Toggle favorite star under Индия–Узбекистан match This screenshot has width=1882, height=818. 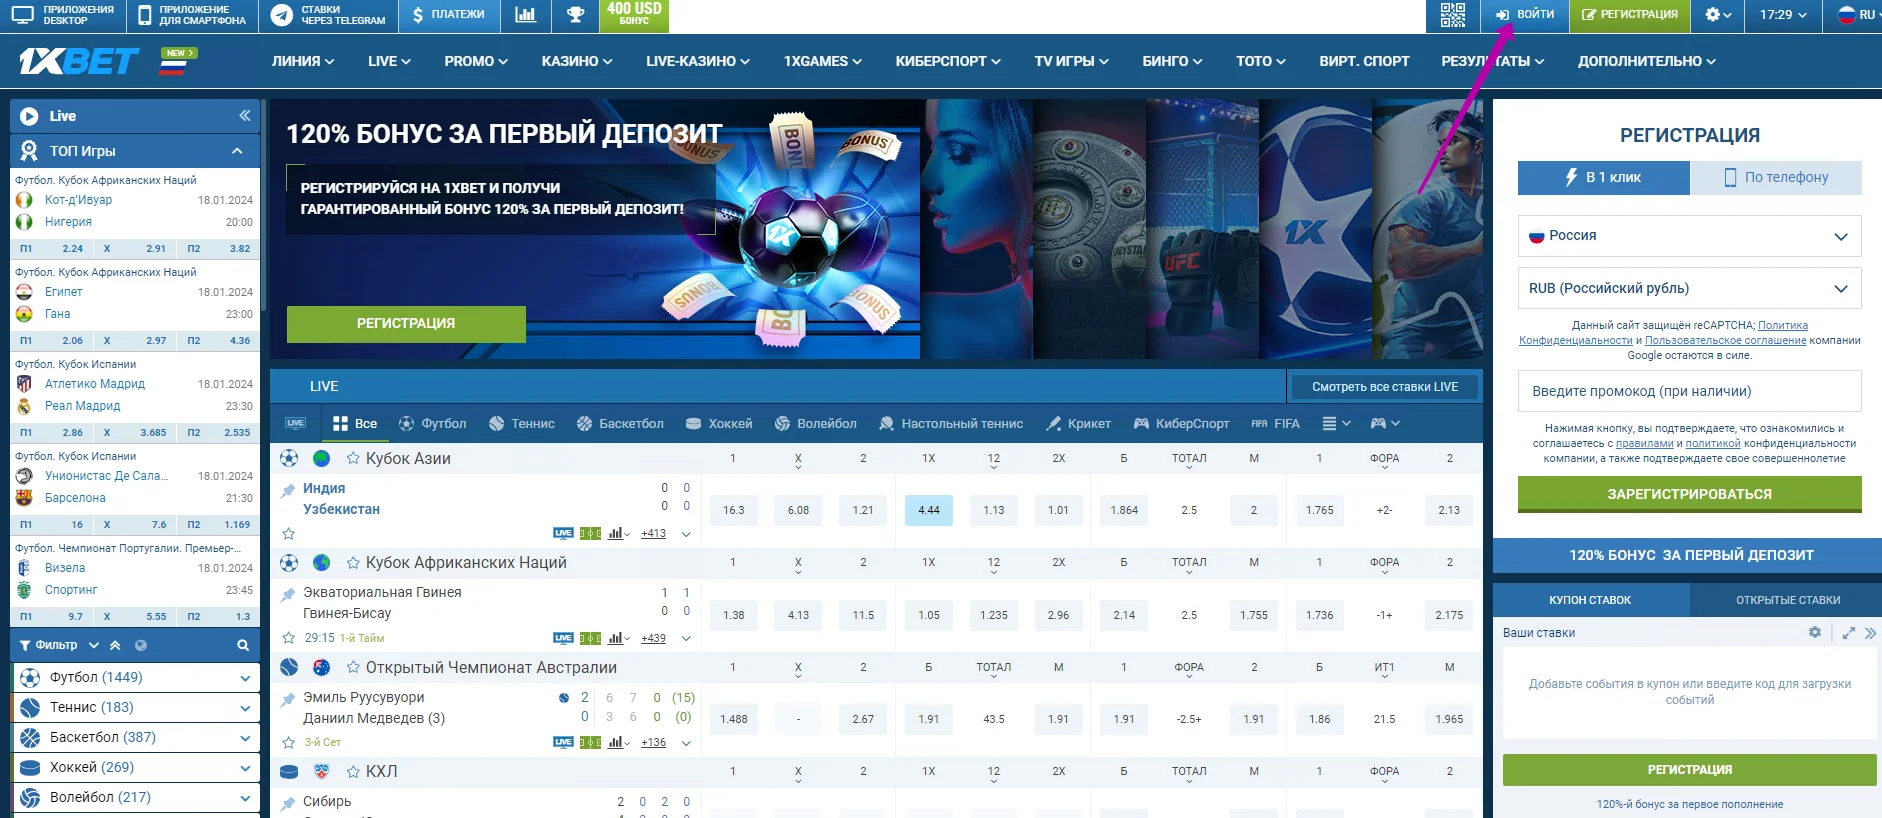[288, 534]
